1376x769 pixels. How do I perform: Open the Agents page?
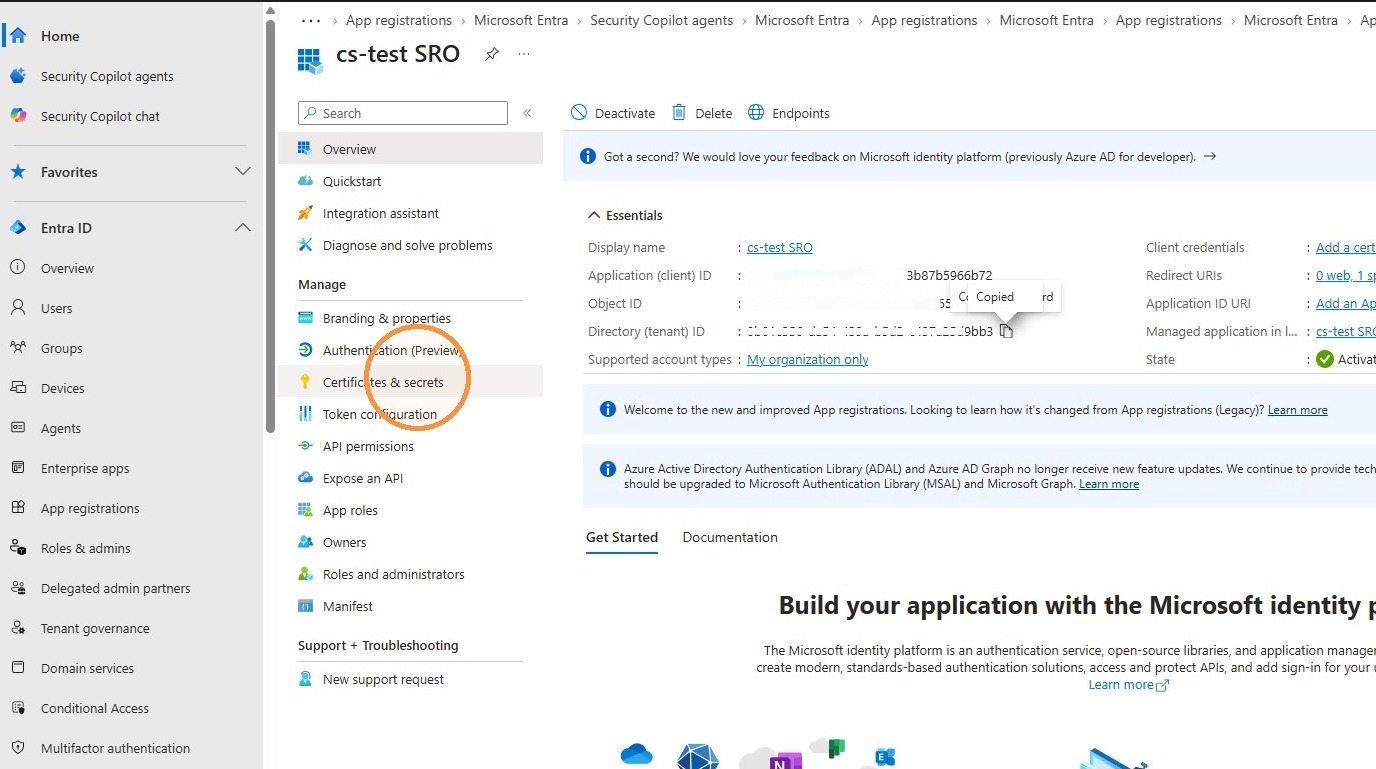pyautogui.click(x=60, y=428)
